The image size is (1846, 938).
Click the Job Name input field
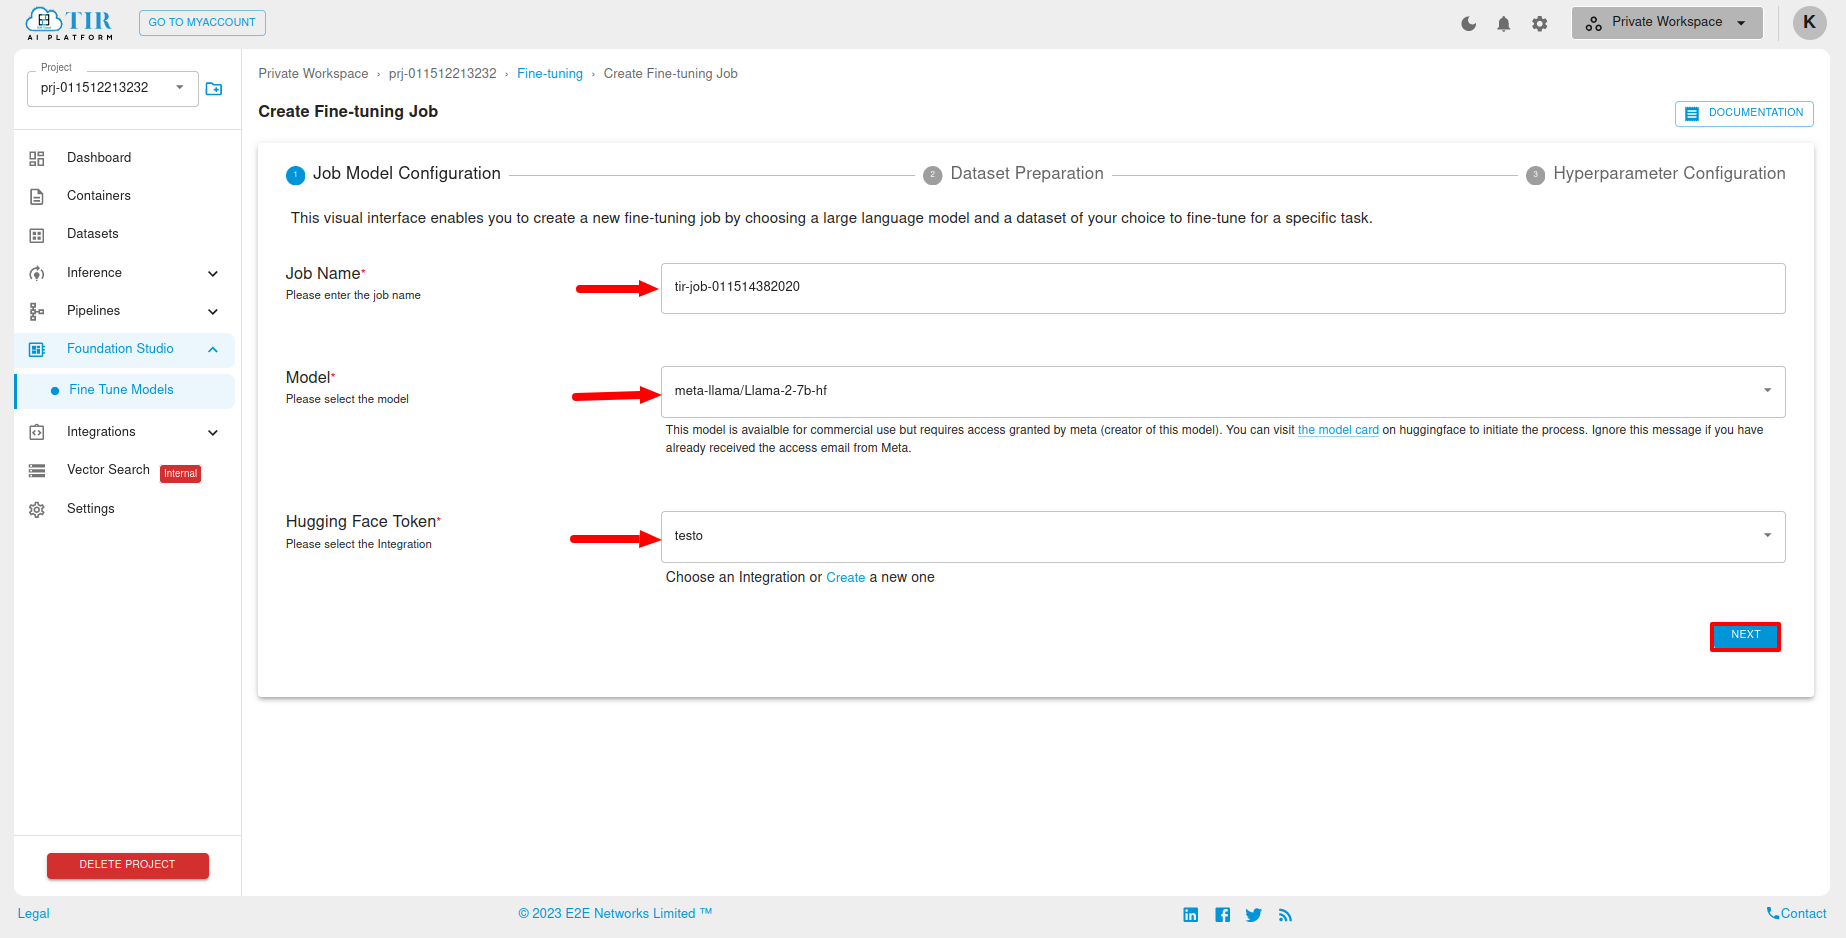click(1223, 288)
